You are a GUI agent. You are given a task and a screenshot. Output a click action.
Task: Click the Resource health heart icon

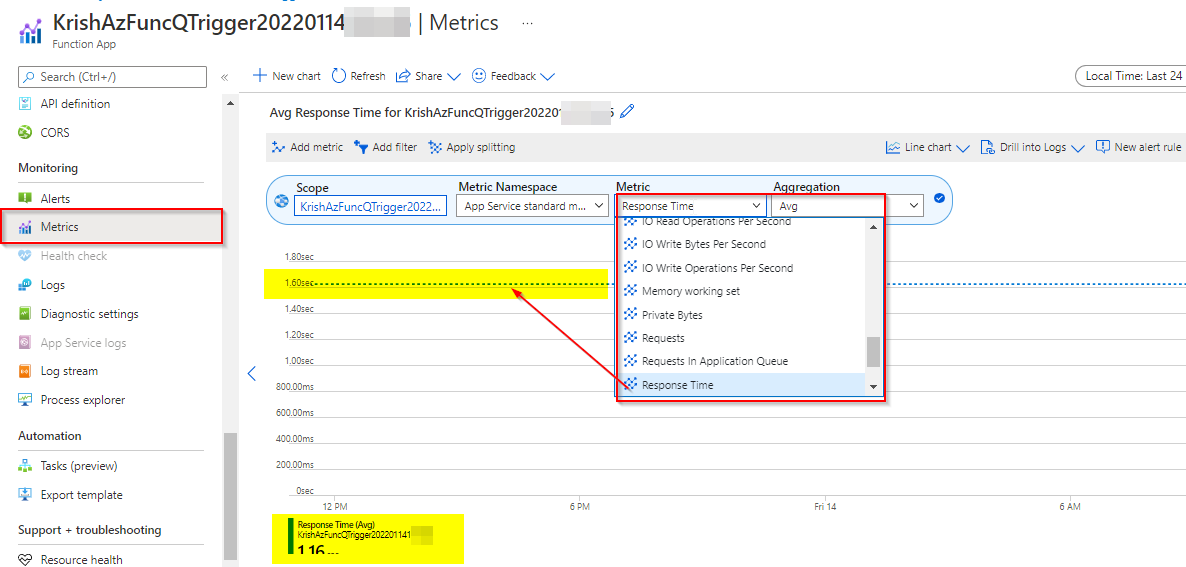[25, 560]
